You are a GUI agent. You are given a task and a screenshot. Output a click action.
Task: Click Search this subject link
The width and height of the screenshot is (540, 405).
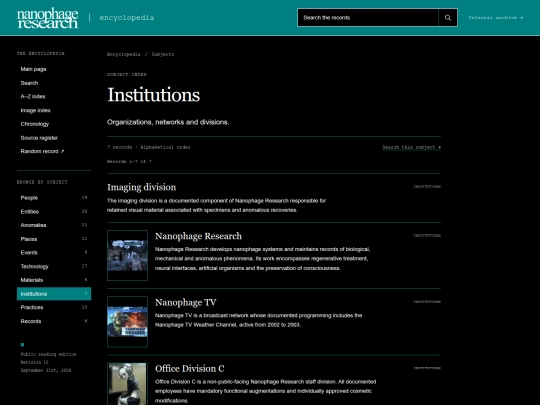tap(412, 147)
